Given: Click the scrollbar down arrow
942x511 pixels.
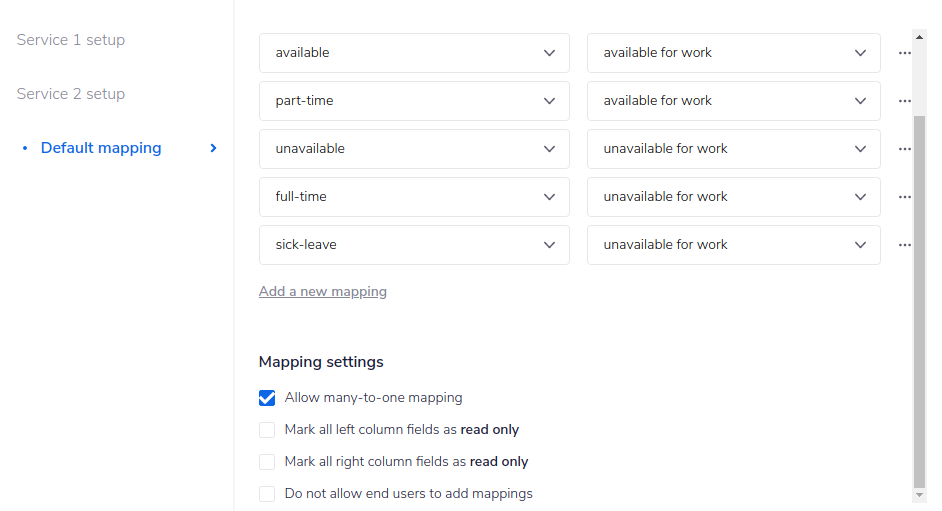Looking at the screenshot, I should 920,495.
